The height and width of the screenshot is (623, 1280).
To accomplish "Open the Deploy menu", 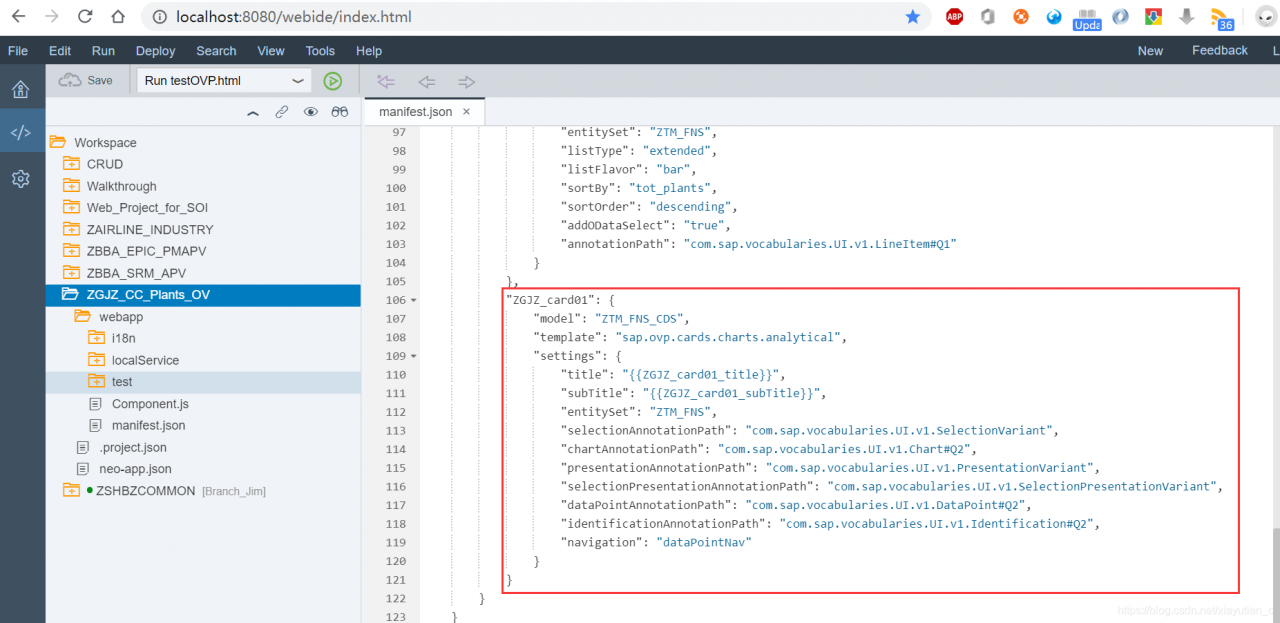I will (x=155, y=51).
